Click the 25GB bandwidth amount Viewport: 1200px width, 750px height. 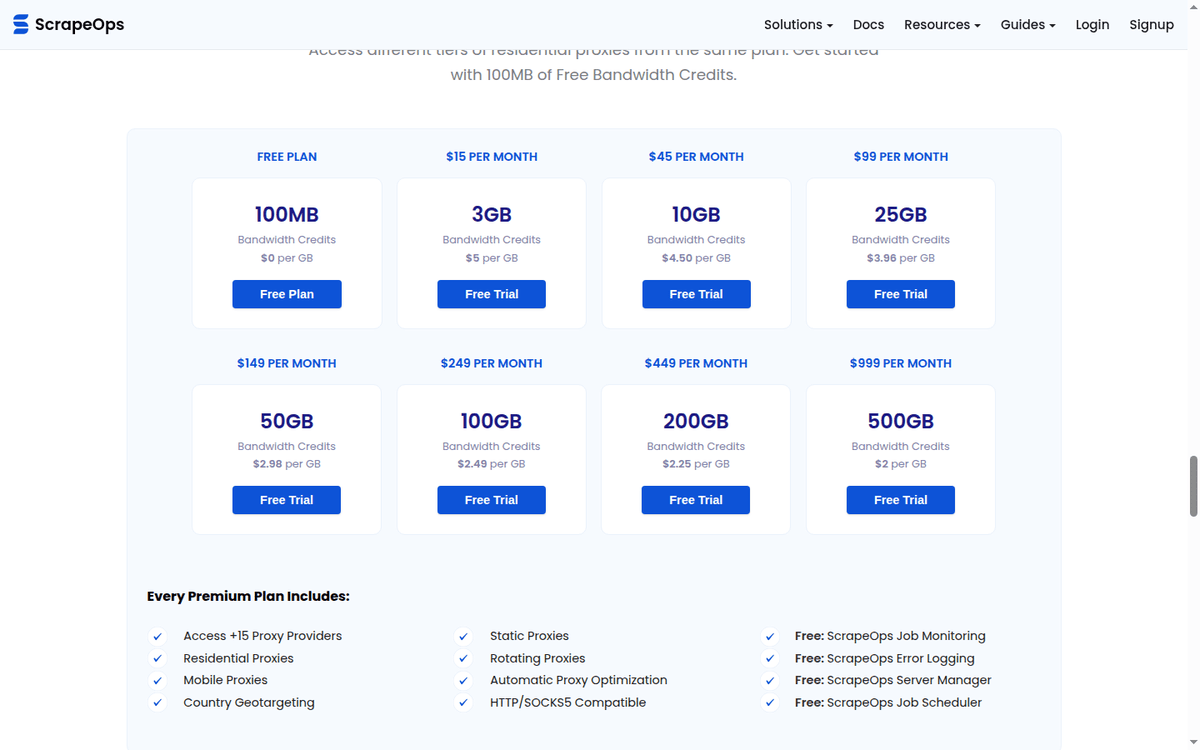click(900, 214)
